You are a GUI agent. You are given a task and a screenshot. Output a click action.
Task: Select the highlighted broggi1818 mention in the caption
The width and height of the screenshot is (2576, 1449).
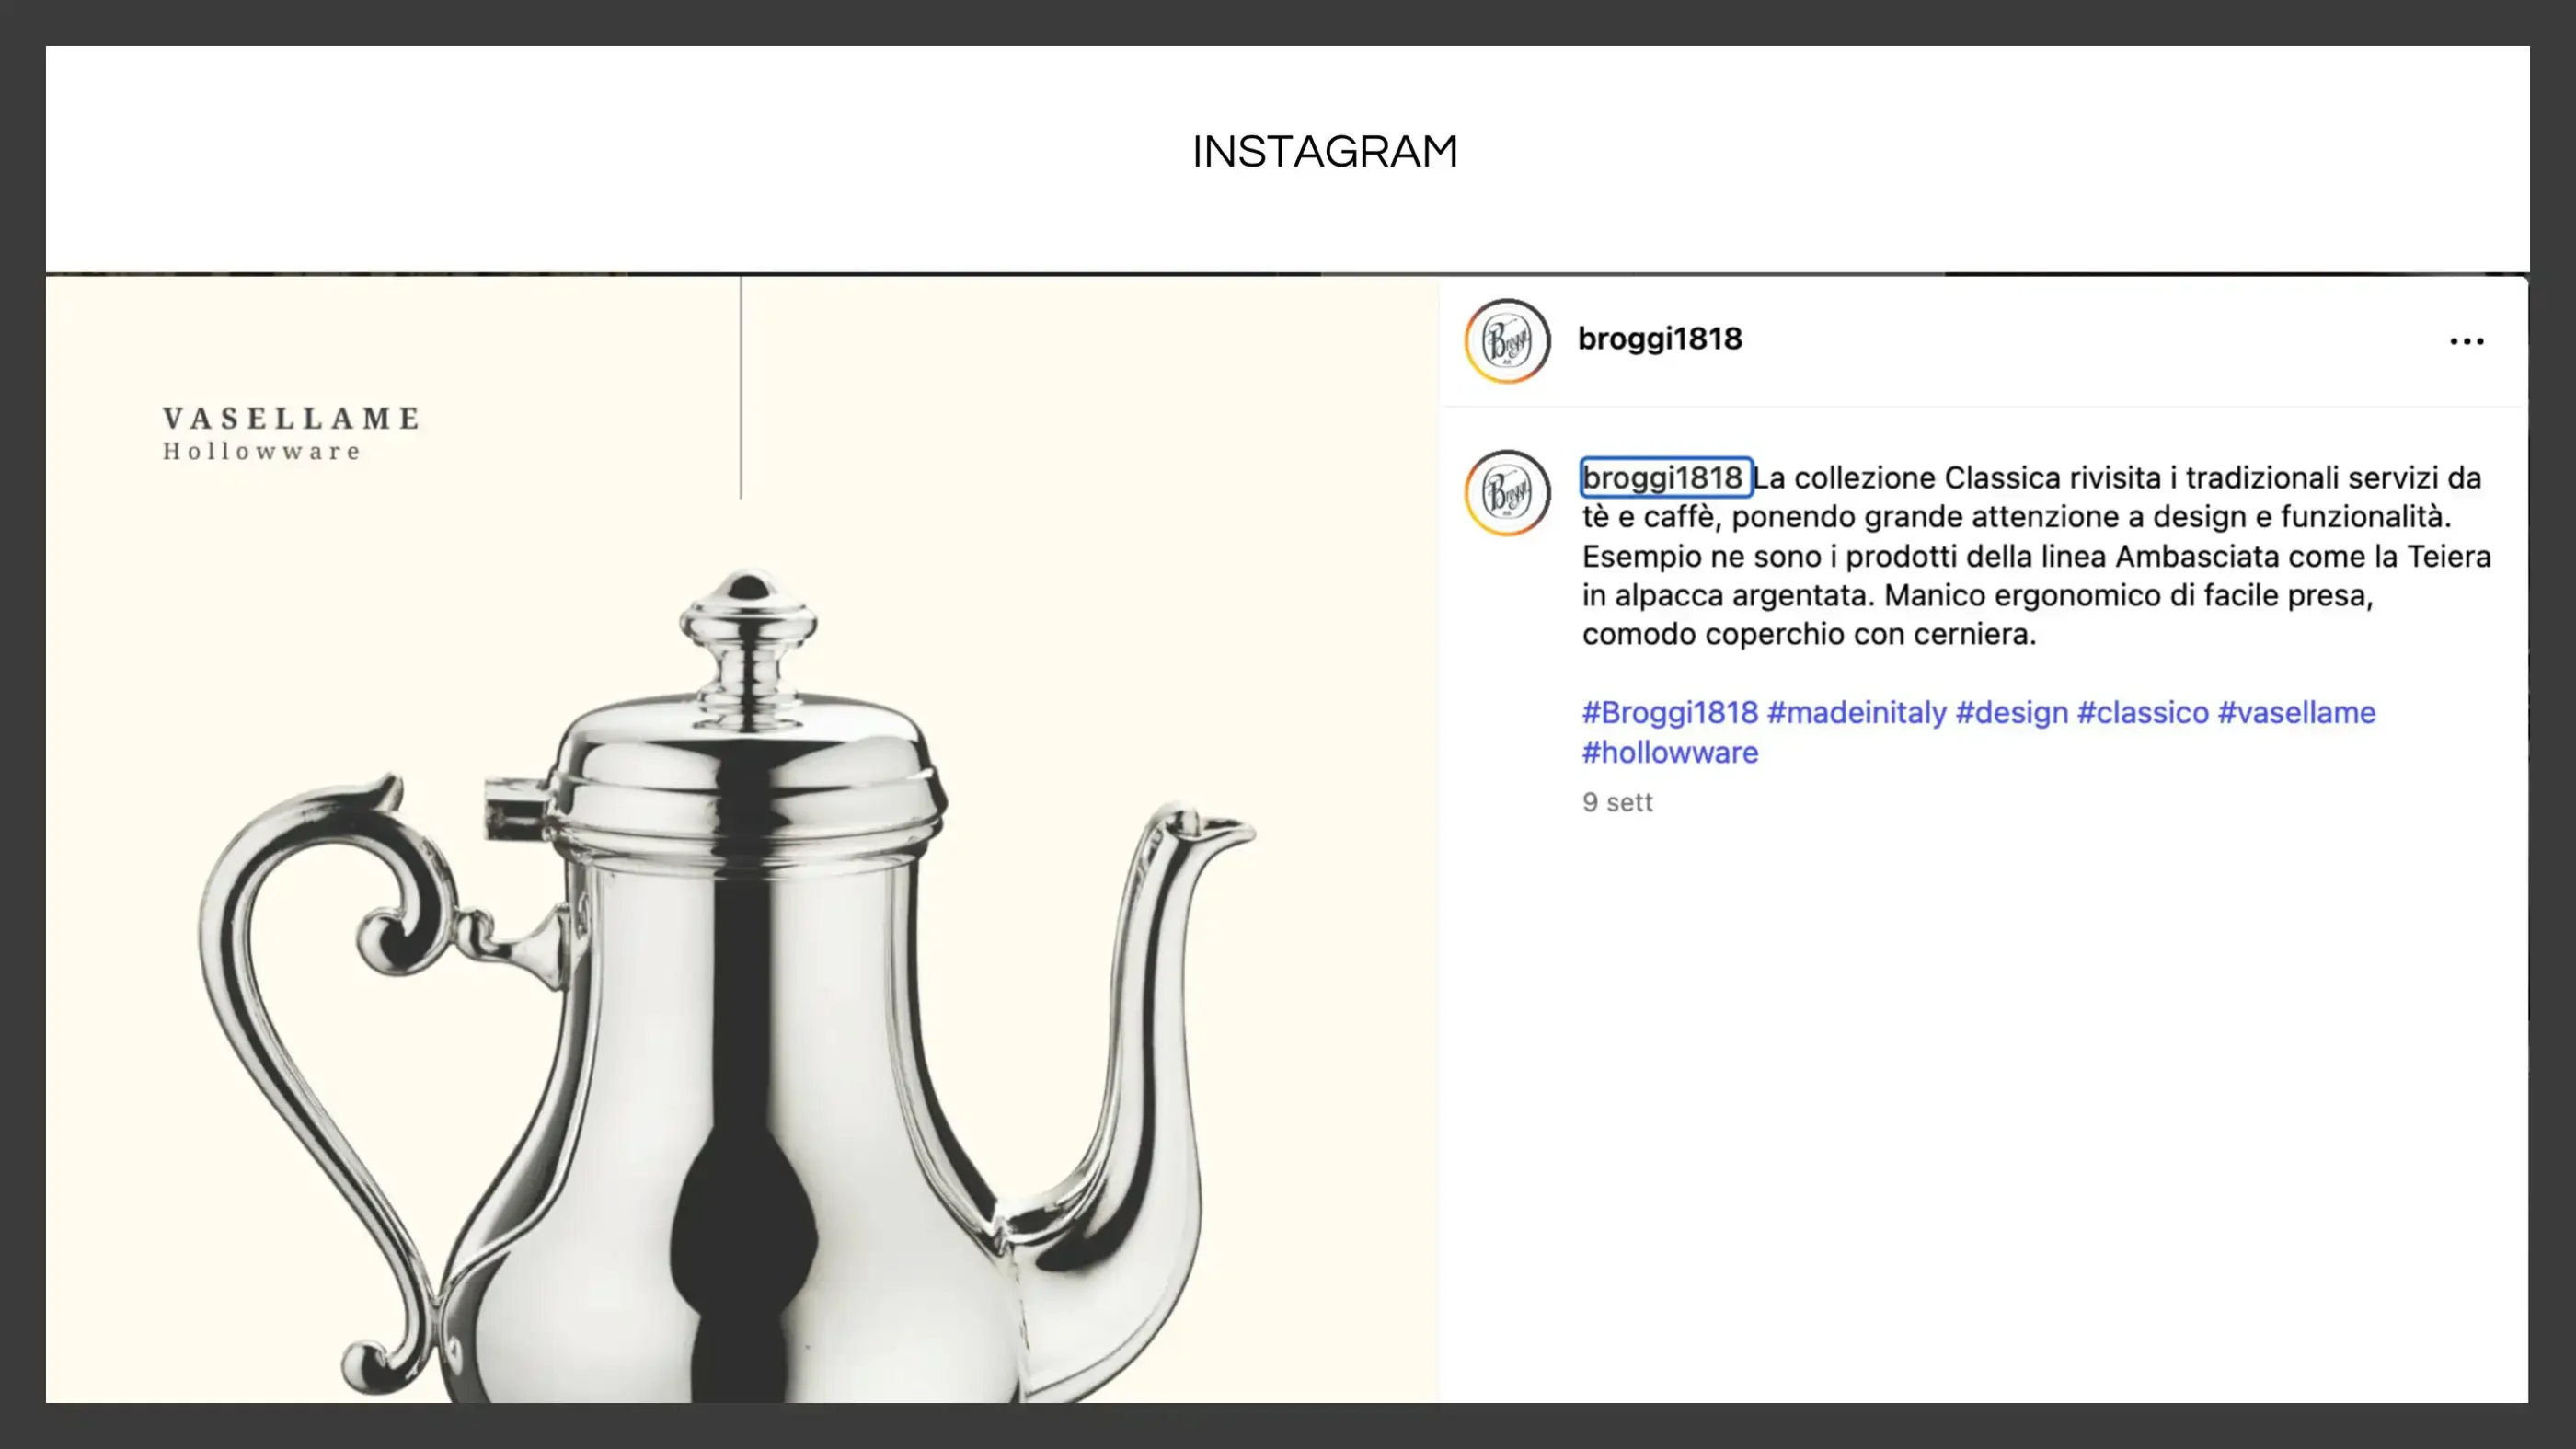1663,478
